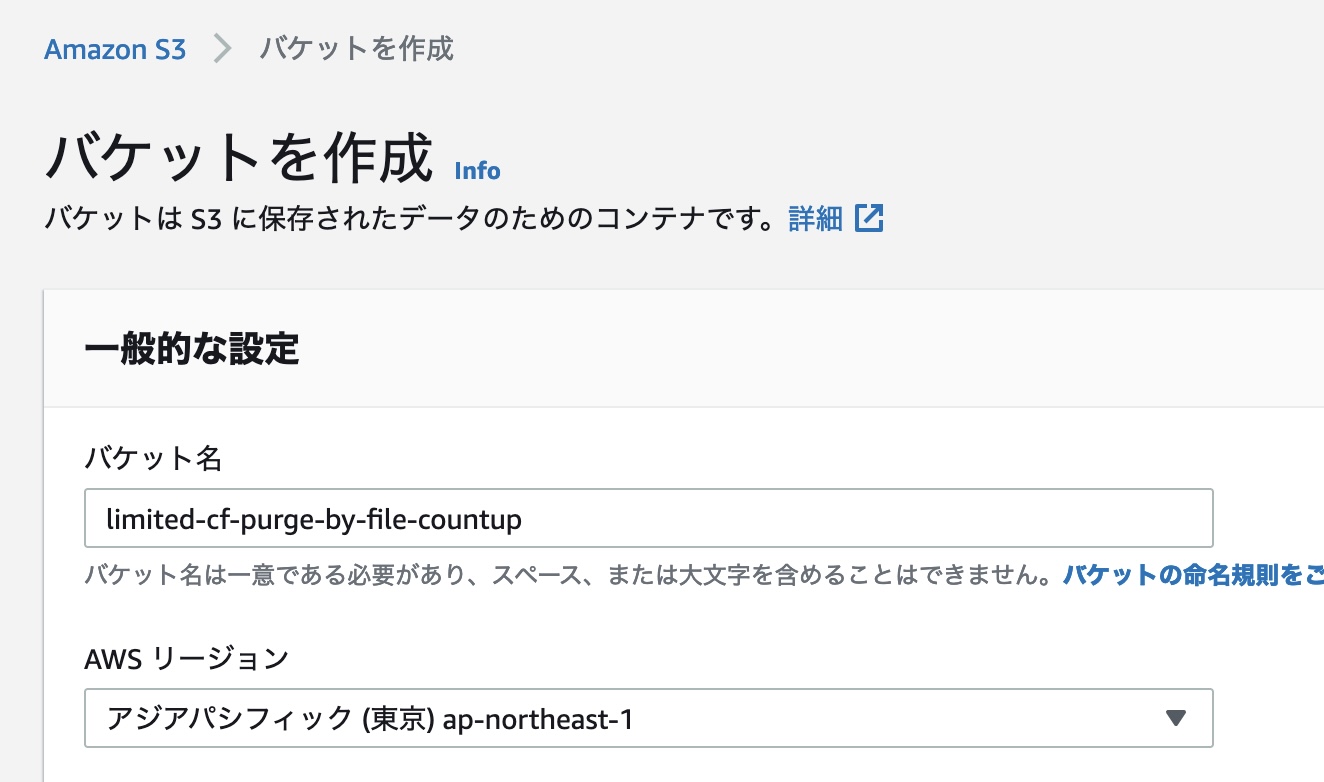Open the AWS リージョン dropdown
This screenshot has height=782, width=1324.
(x=649, y=718)
